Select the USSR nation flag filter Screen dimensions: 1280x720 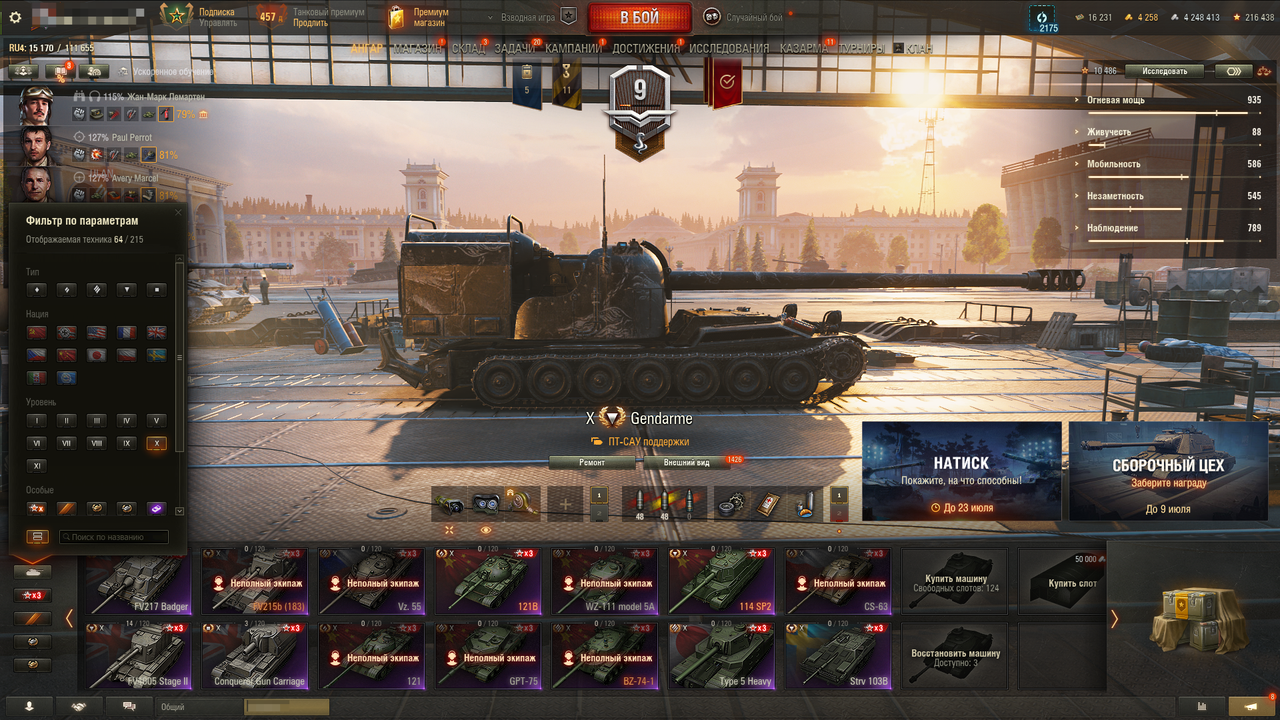point(37,332)
